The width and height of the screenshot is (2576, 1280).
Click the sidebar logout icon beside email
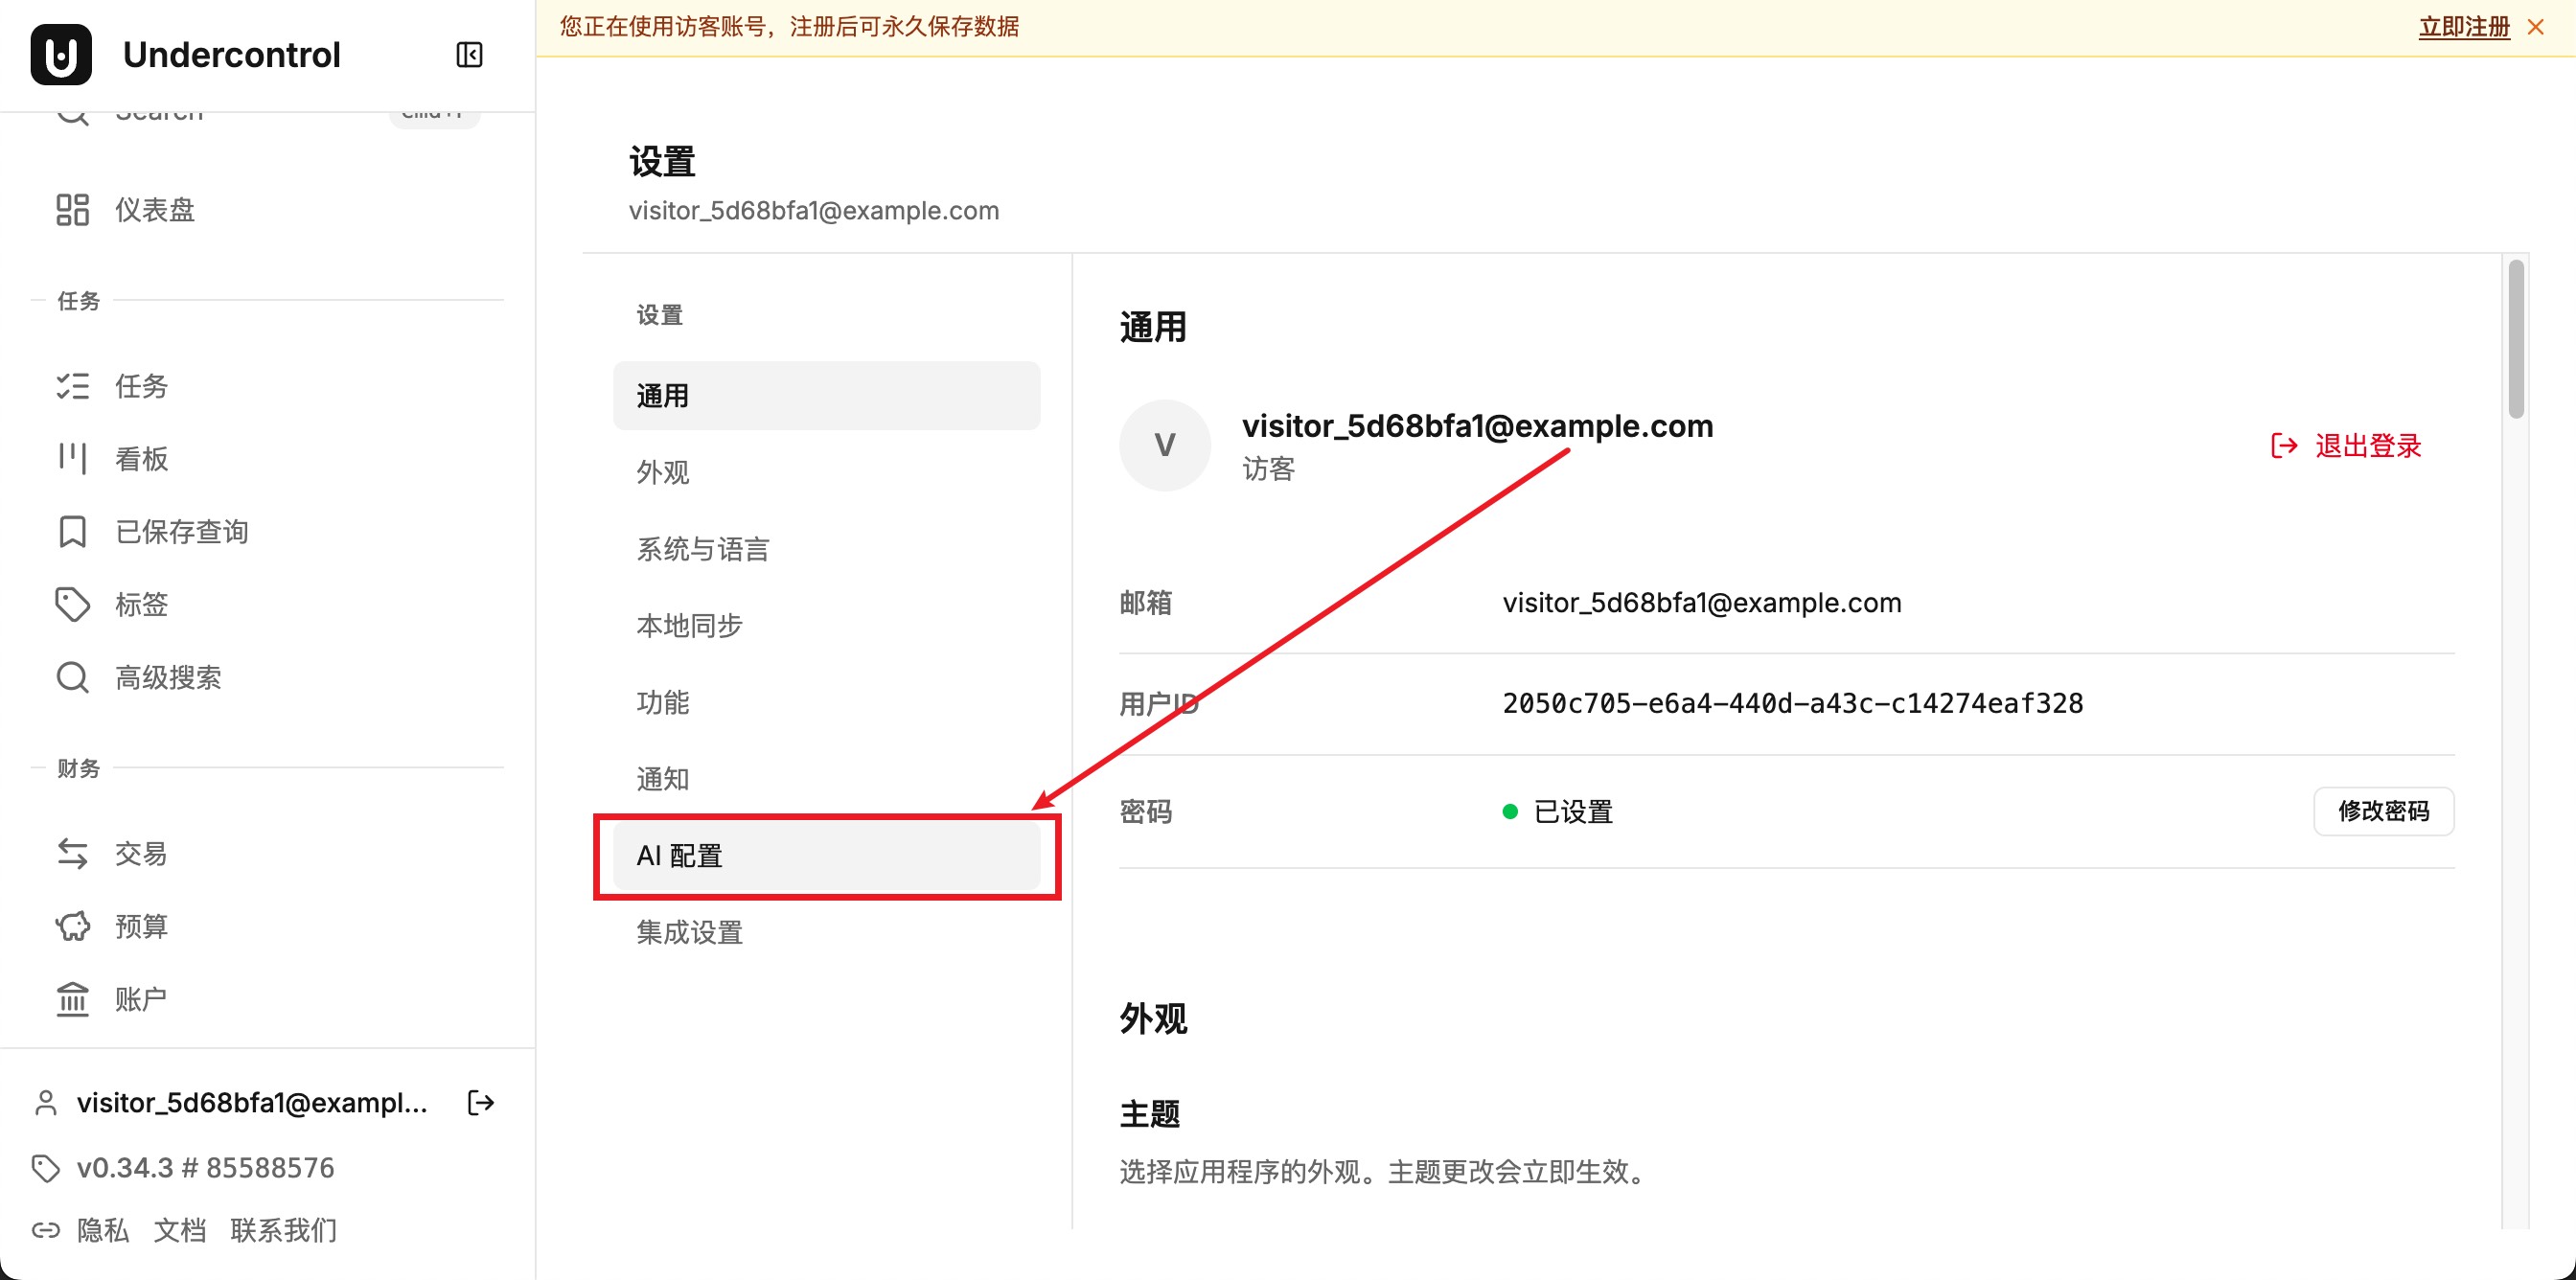click(481, 1103)
